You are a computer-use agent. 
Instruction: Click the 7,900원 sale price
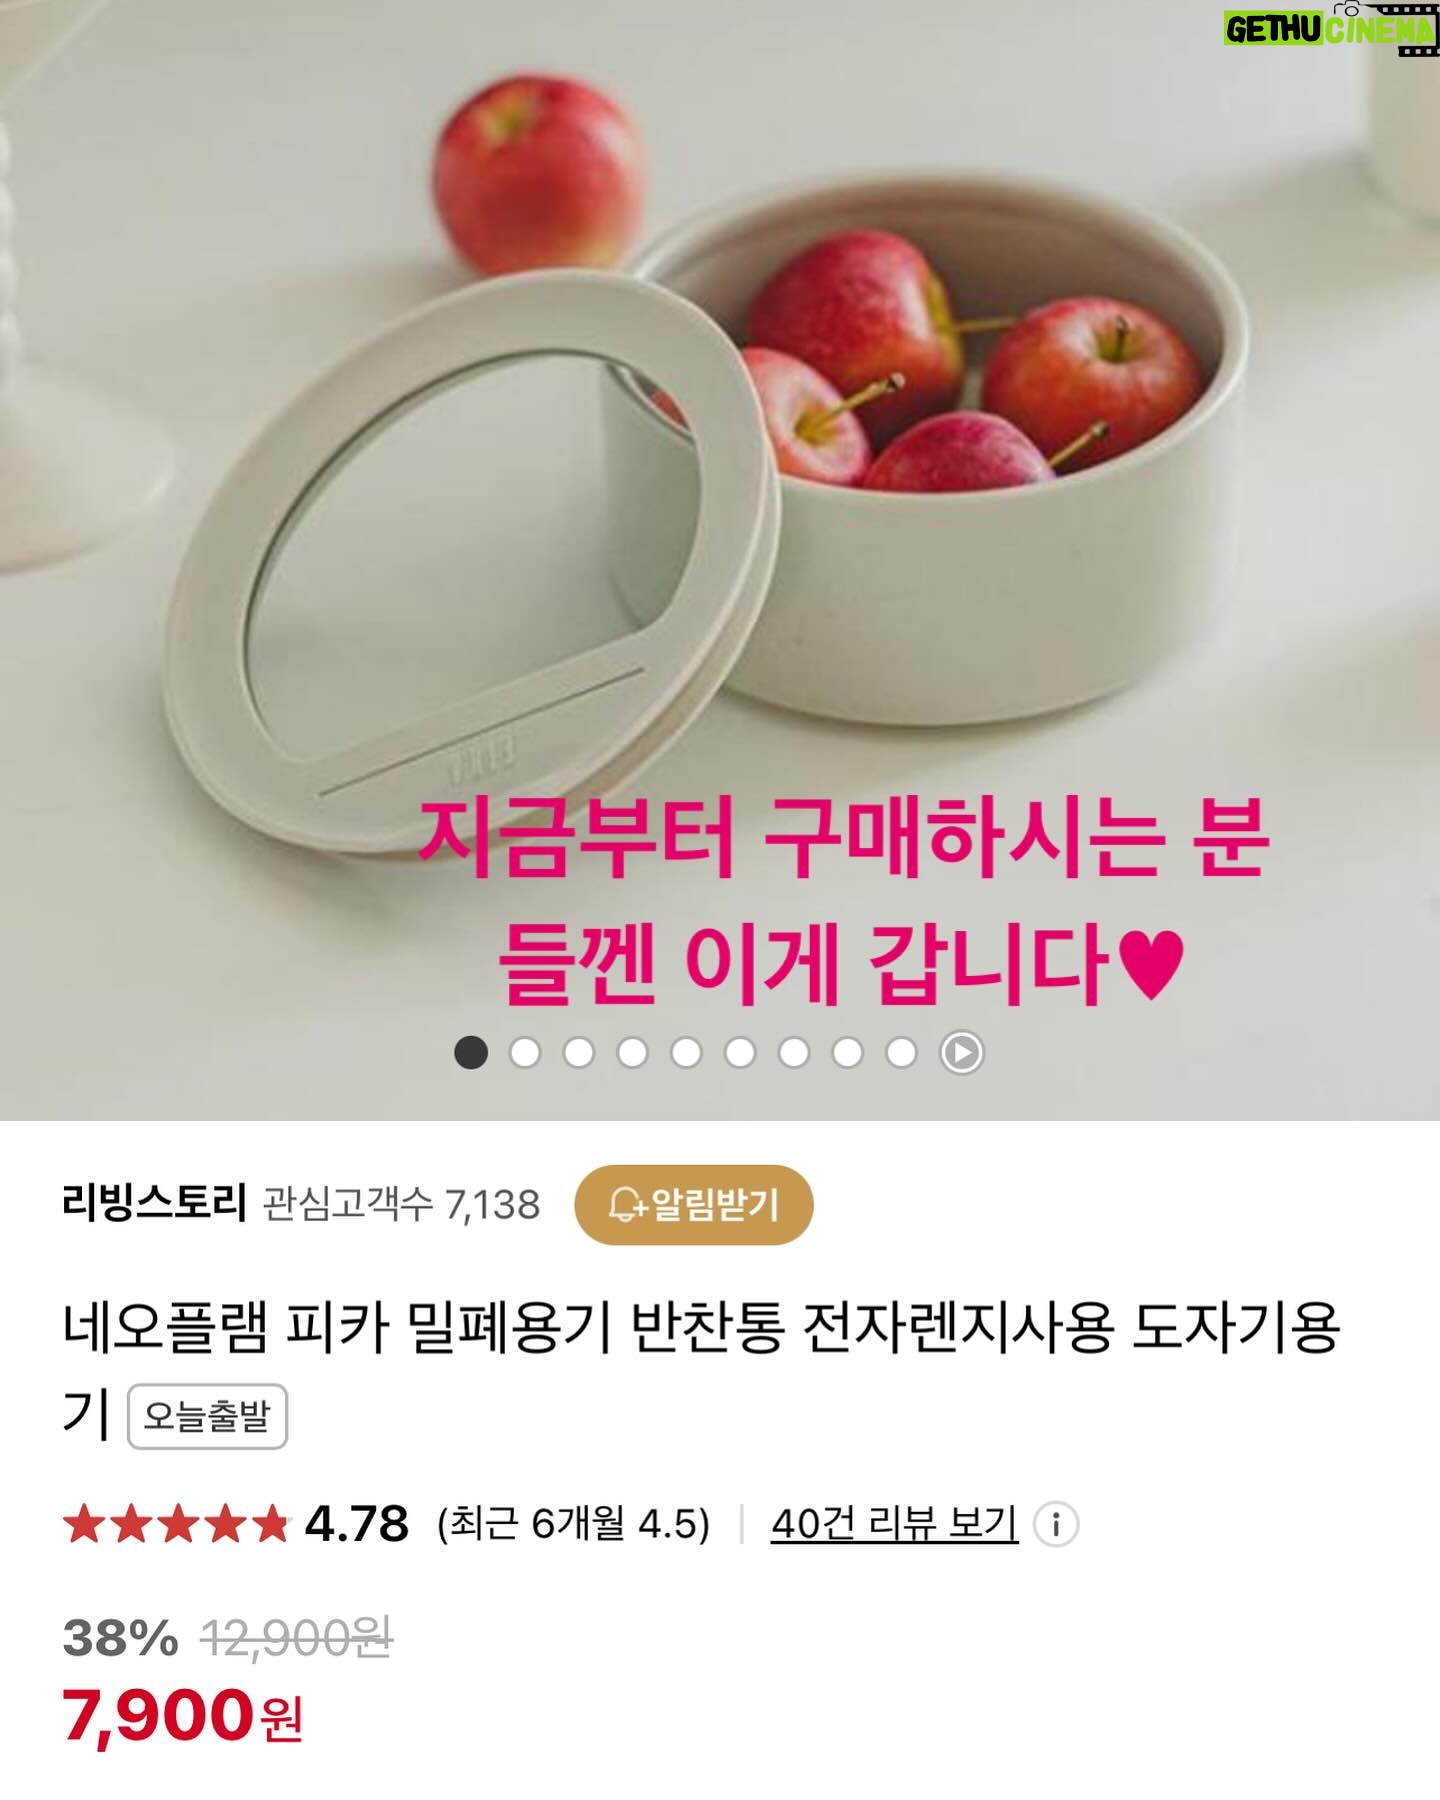pos(183,1716)
